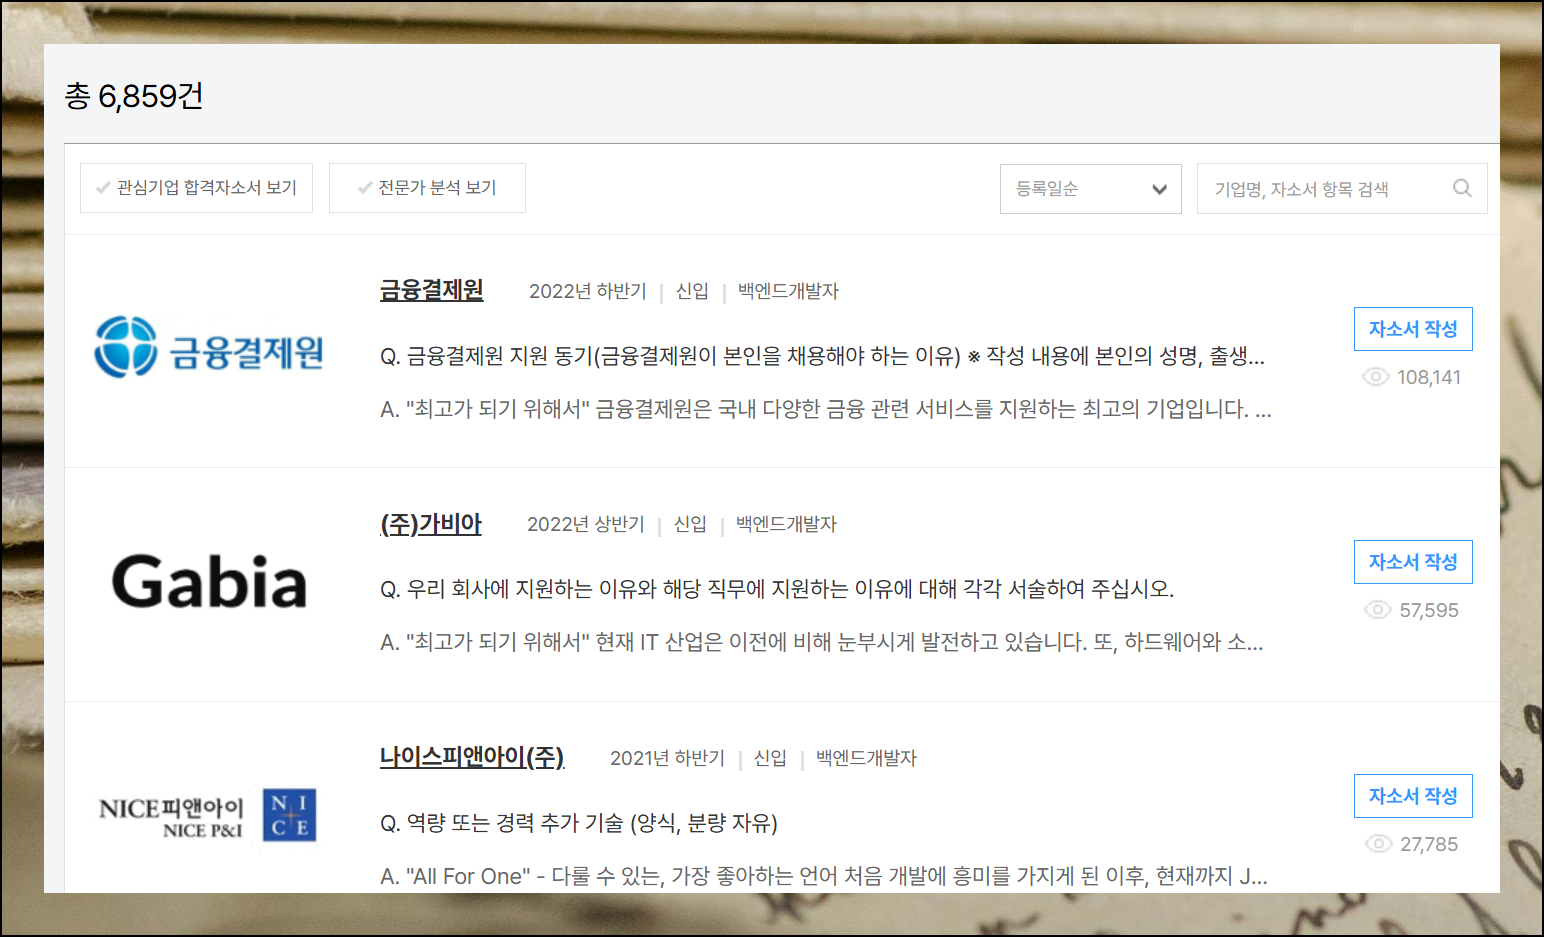Click the 108,141 view count

pyautogui.click(x=1429, y=377)
